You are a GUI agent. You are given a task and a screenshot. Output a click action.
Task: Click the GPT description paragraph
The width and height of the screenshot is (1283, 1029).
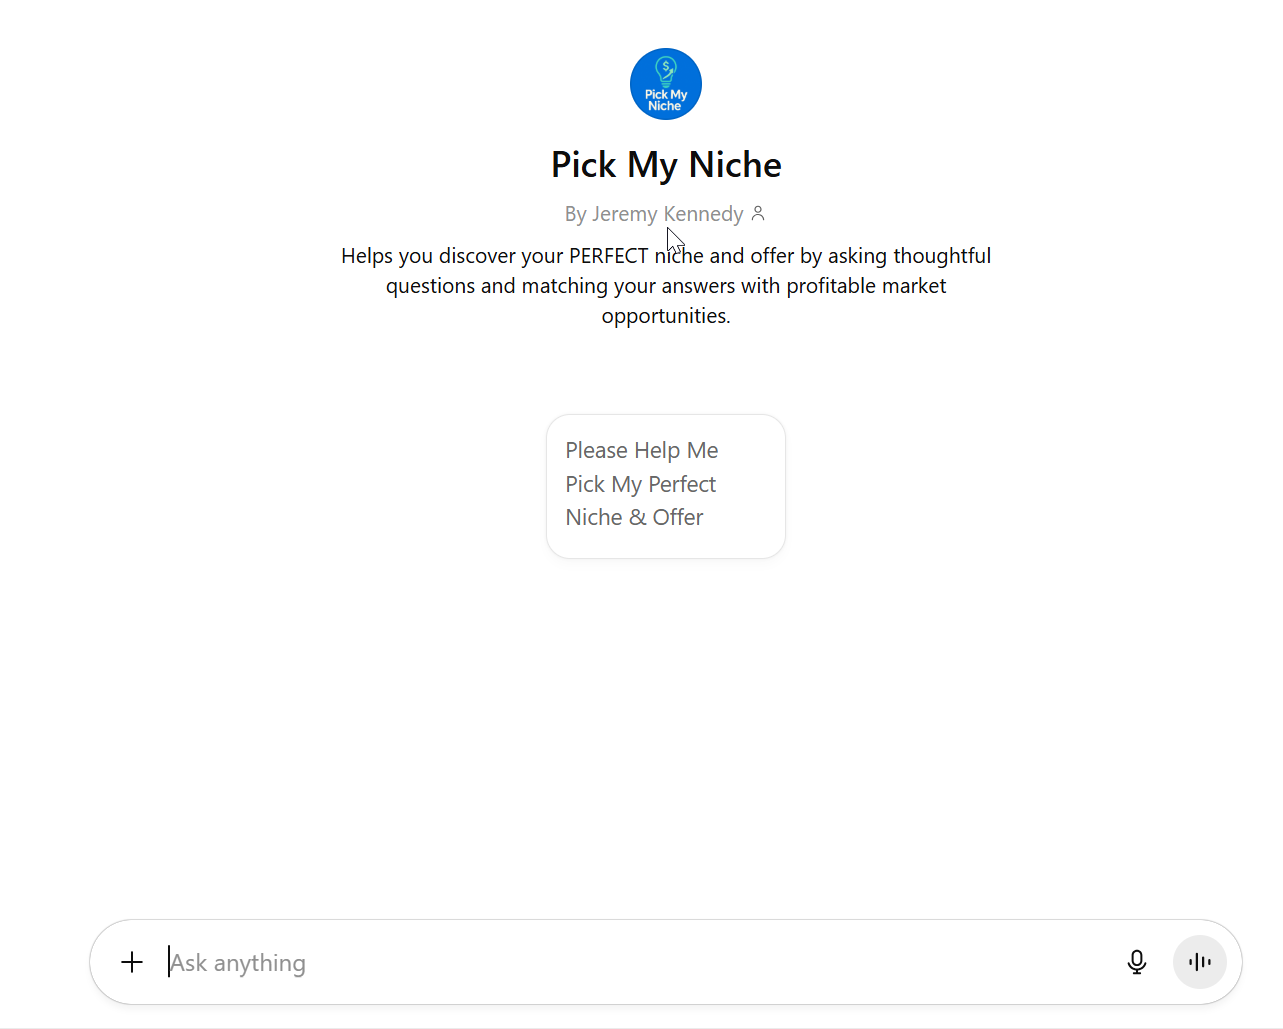pyautogui.click(x=666, y=285)
